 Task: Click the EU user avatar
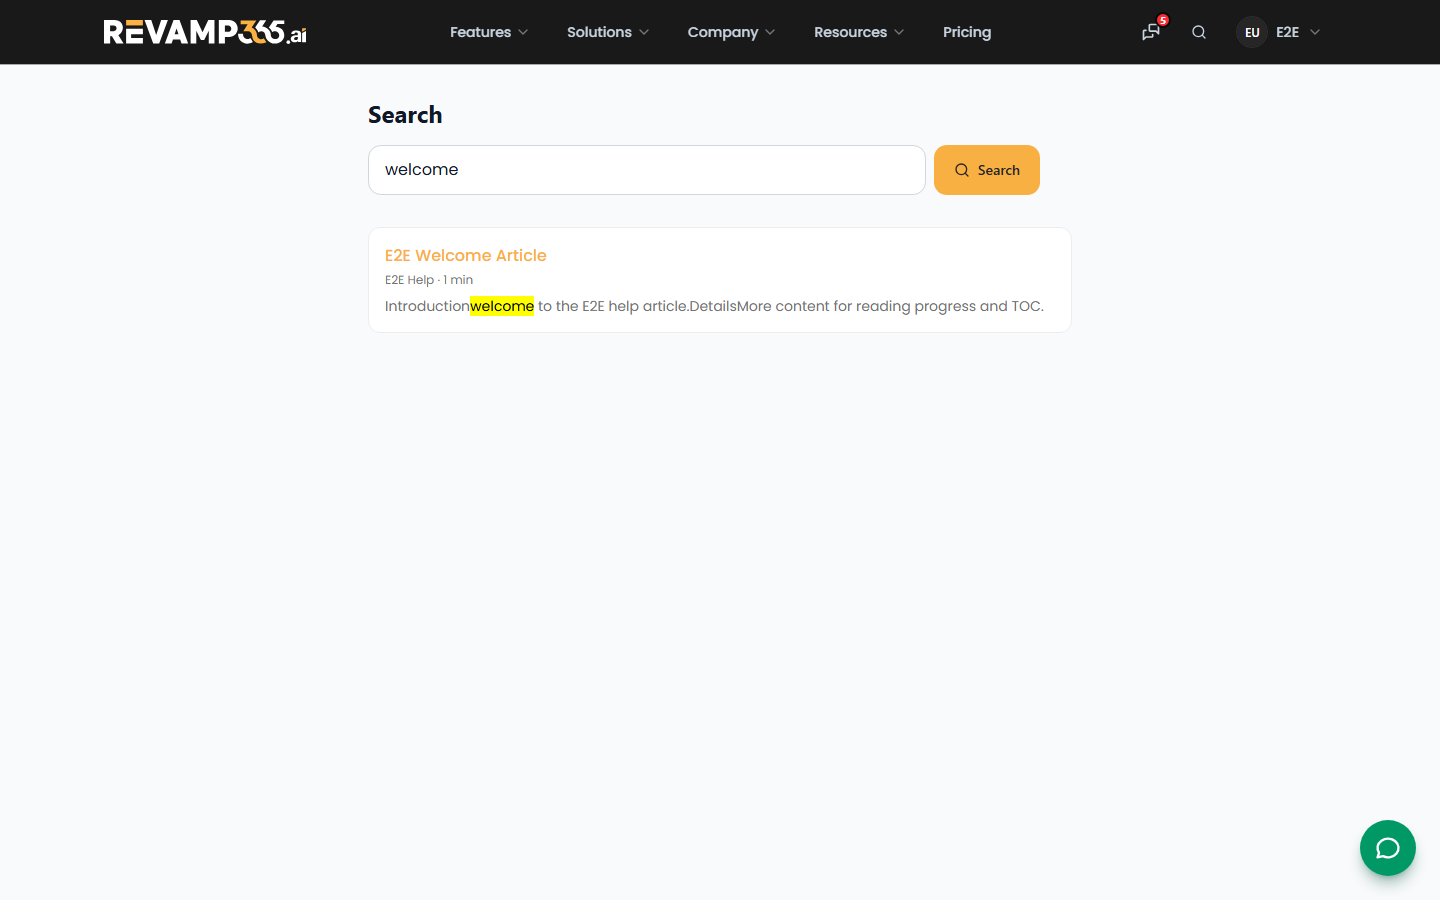[x=1252, y=32]
